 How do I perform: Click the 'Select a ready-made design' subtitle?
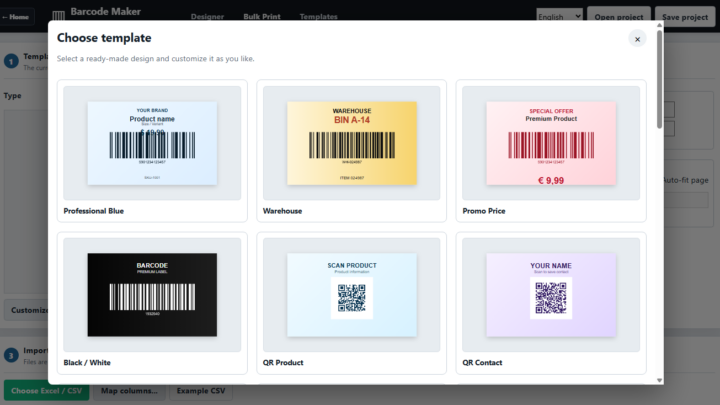pyautogui.click(x=155, y=59)
